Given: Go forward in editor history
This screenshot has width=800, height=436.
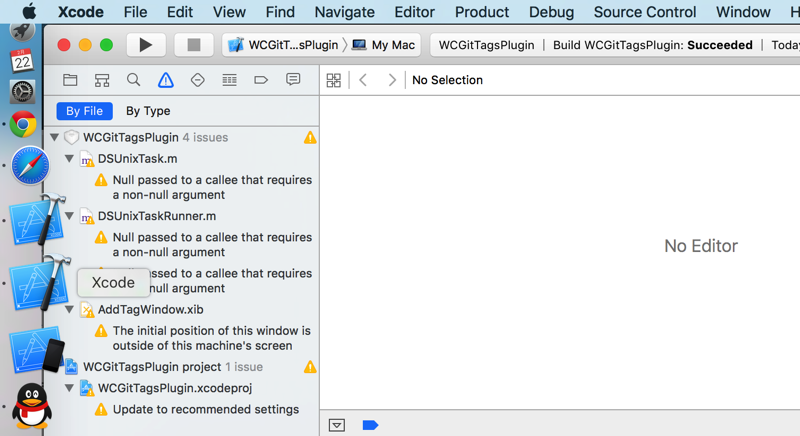Looking at the screenshot, I should (x=391, y=80).
